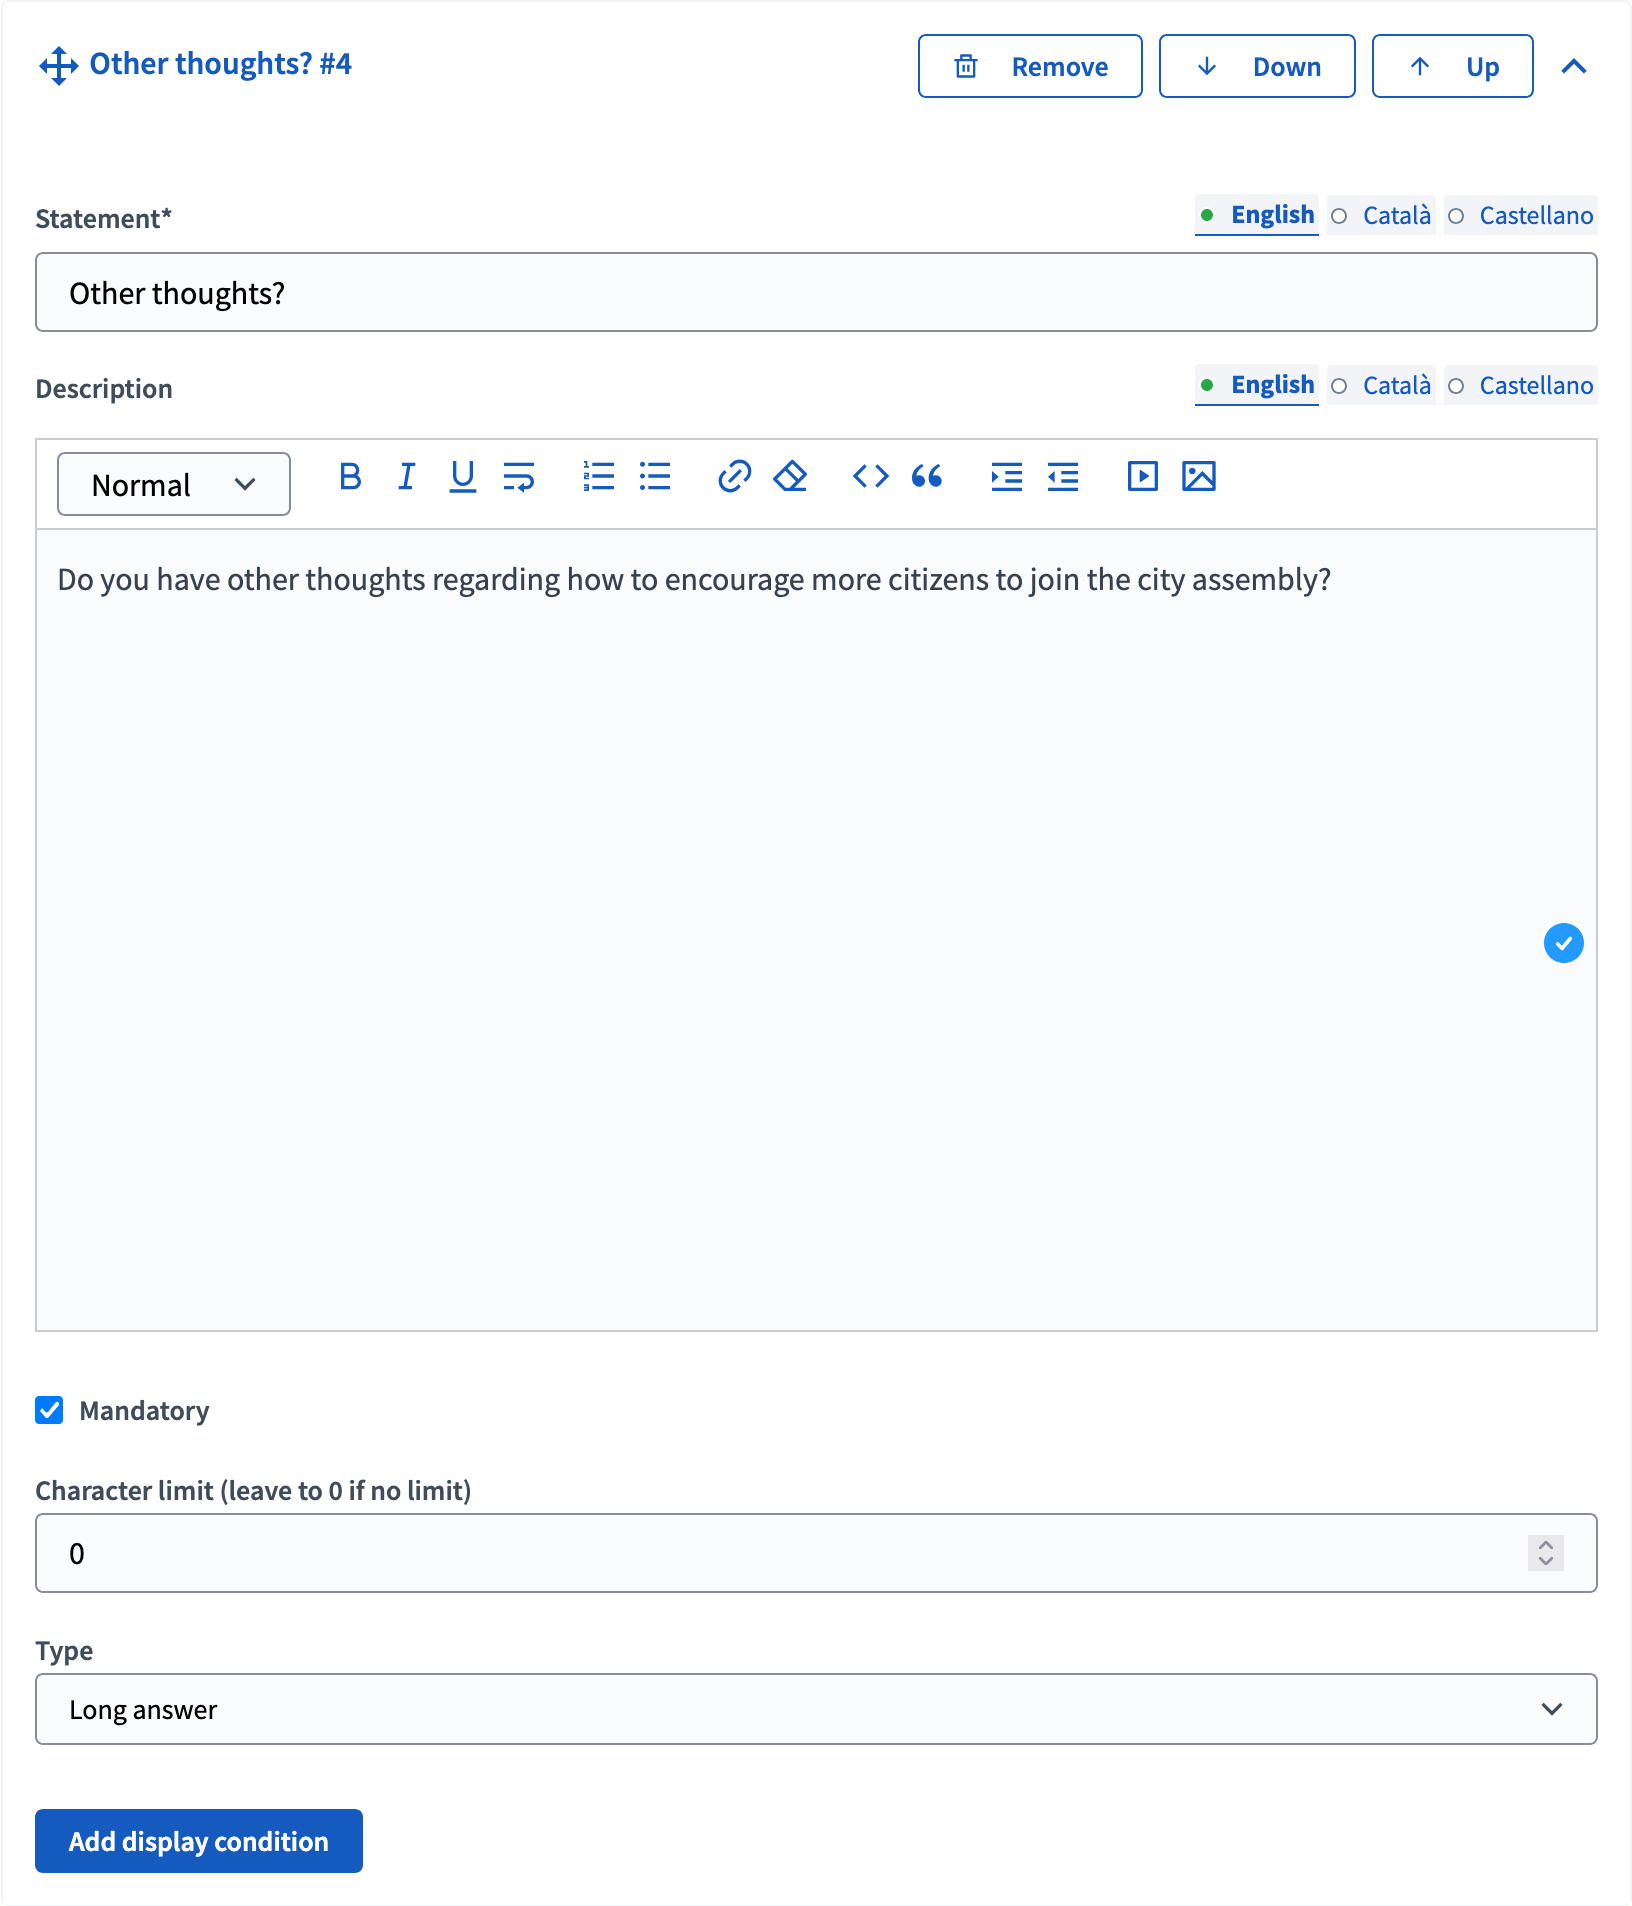Remove the Other thoughts question
1632x1906 pixels.
1030,66
